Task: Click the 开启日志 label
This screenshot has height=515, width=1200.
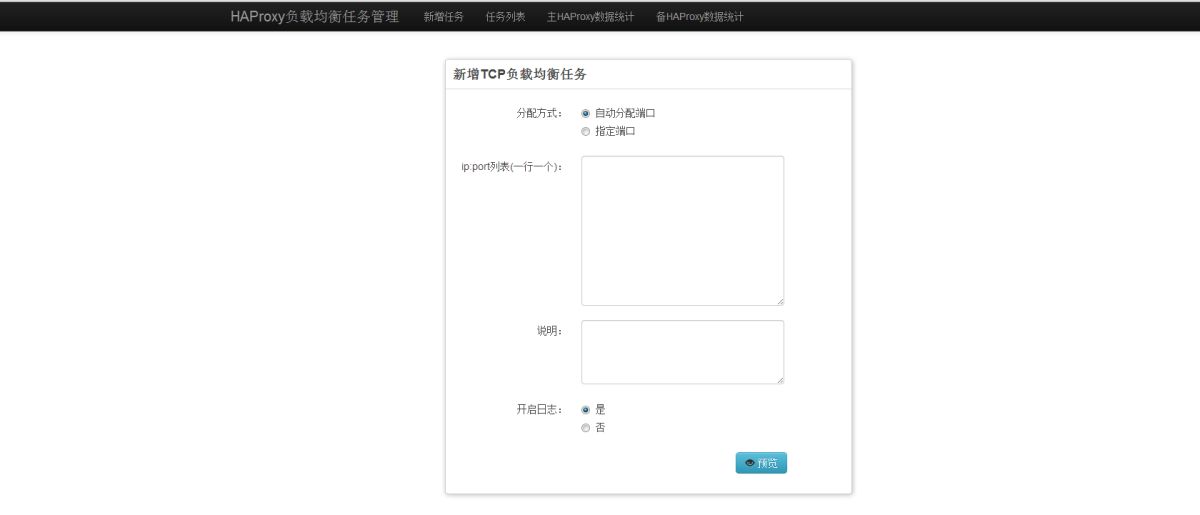Action: click(x=539, y=409)
